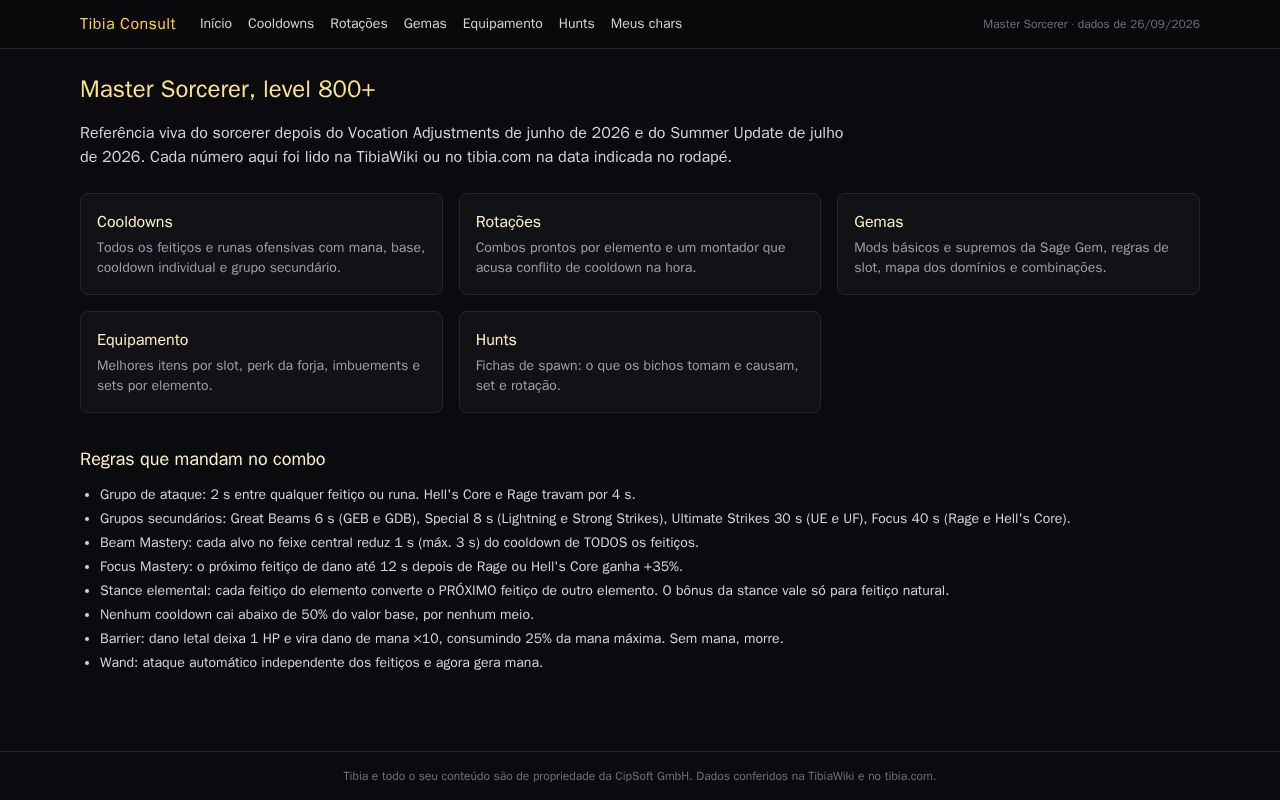Screen dimensions: 1280x800
Task: Open Equipamento in the top navigation
Action: coord(503,24)
